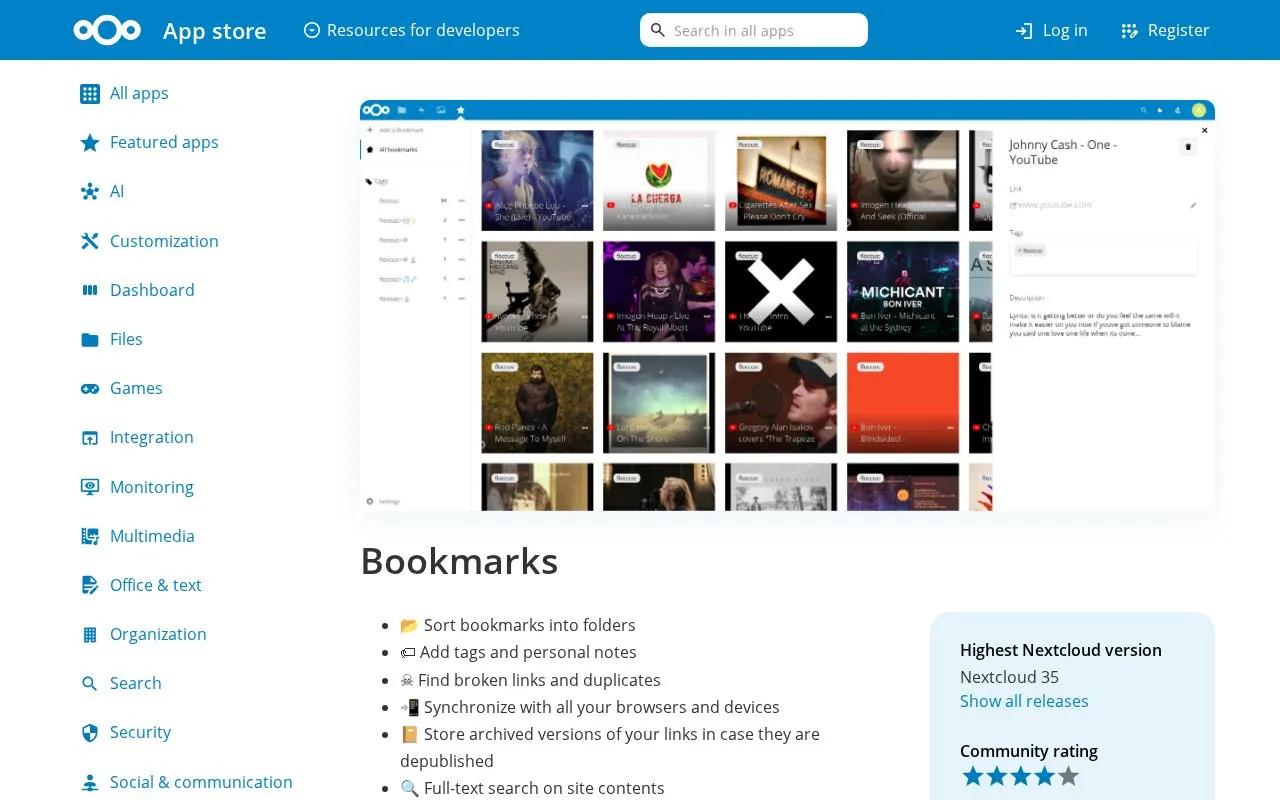
Task: Click the Nextcloud logo in the header
Action: pos(107,30)
